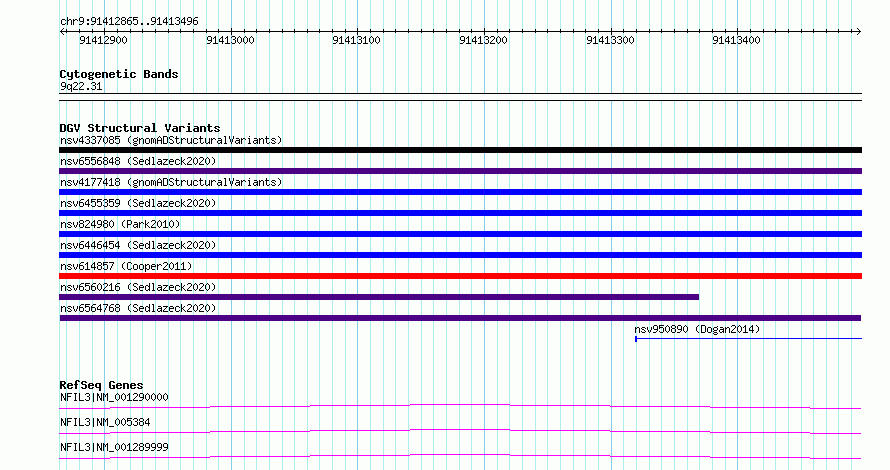The height and width of the screenshot is (470, 890).
Task: Open variant nsv6455359 (Sedlazeck2020) label
Action: point(138,203)
